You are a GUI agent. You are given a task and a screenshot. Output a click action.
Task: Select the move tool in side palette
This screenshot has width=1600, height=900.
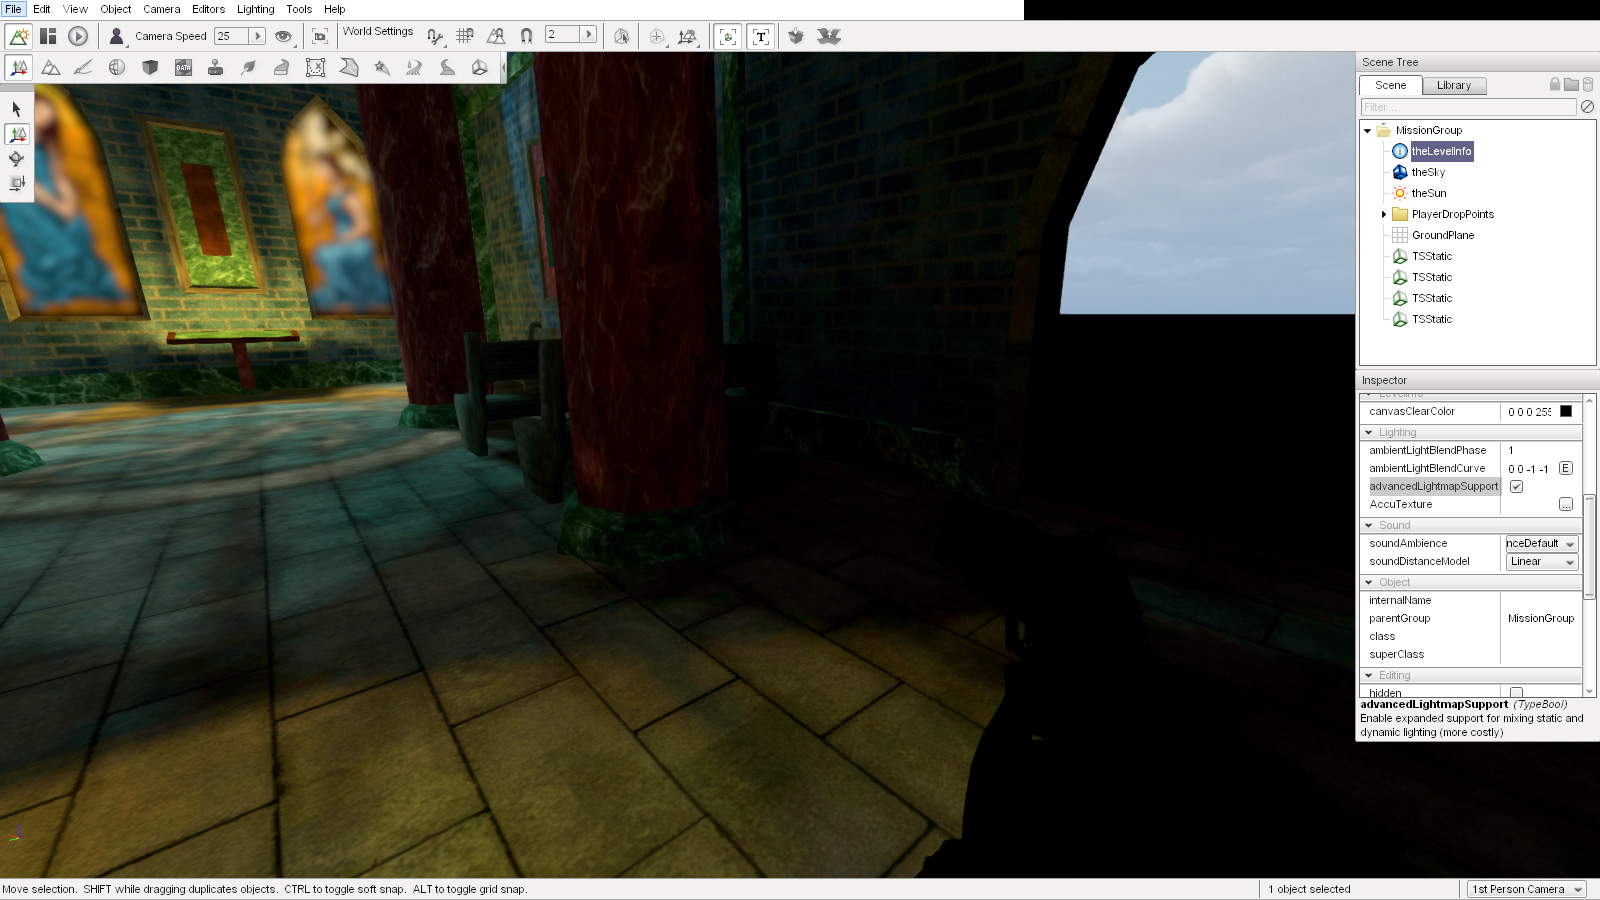click(x=17, y=134)
